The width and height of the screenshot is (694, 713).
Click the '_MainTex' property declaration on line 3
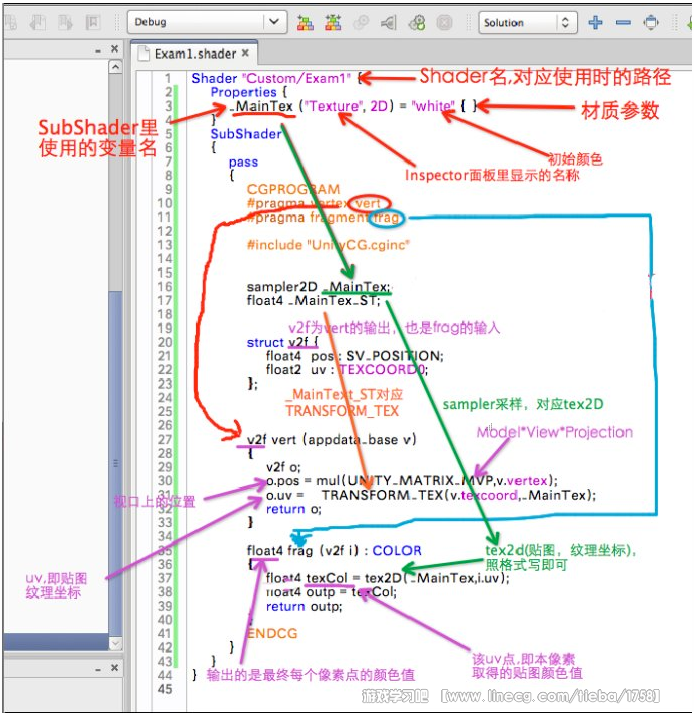(352, 106)
